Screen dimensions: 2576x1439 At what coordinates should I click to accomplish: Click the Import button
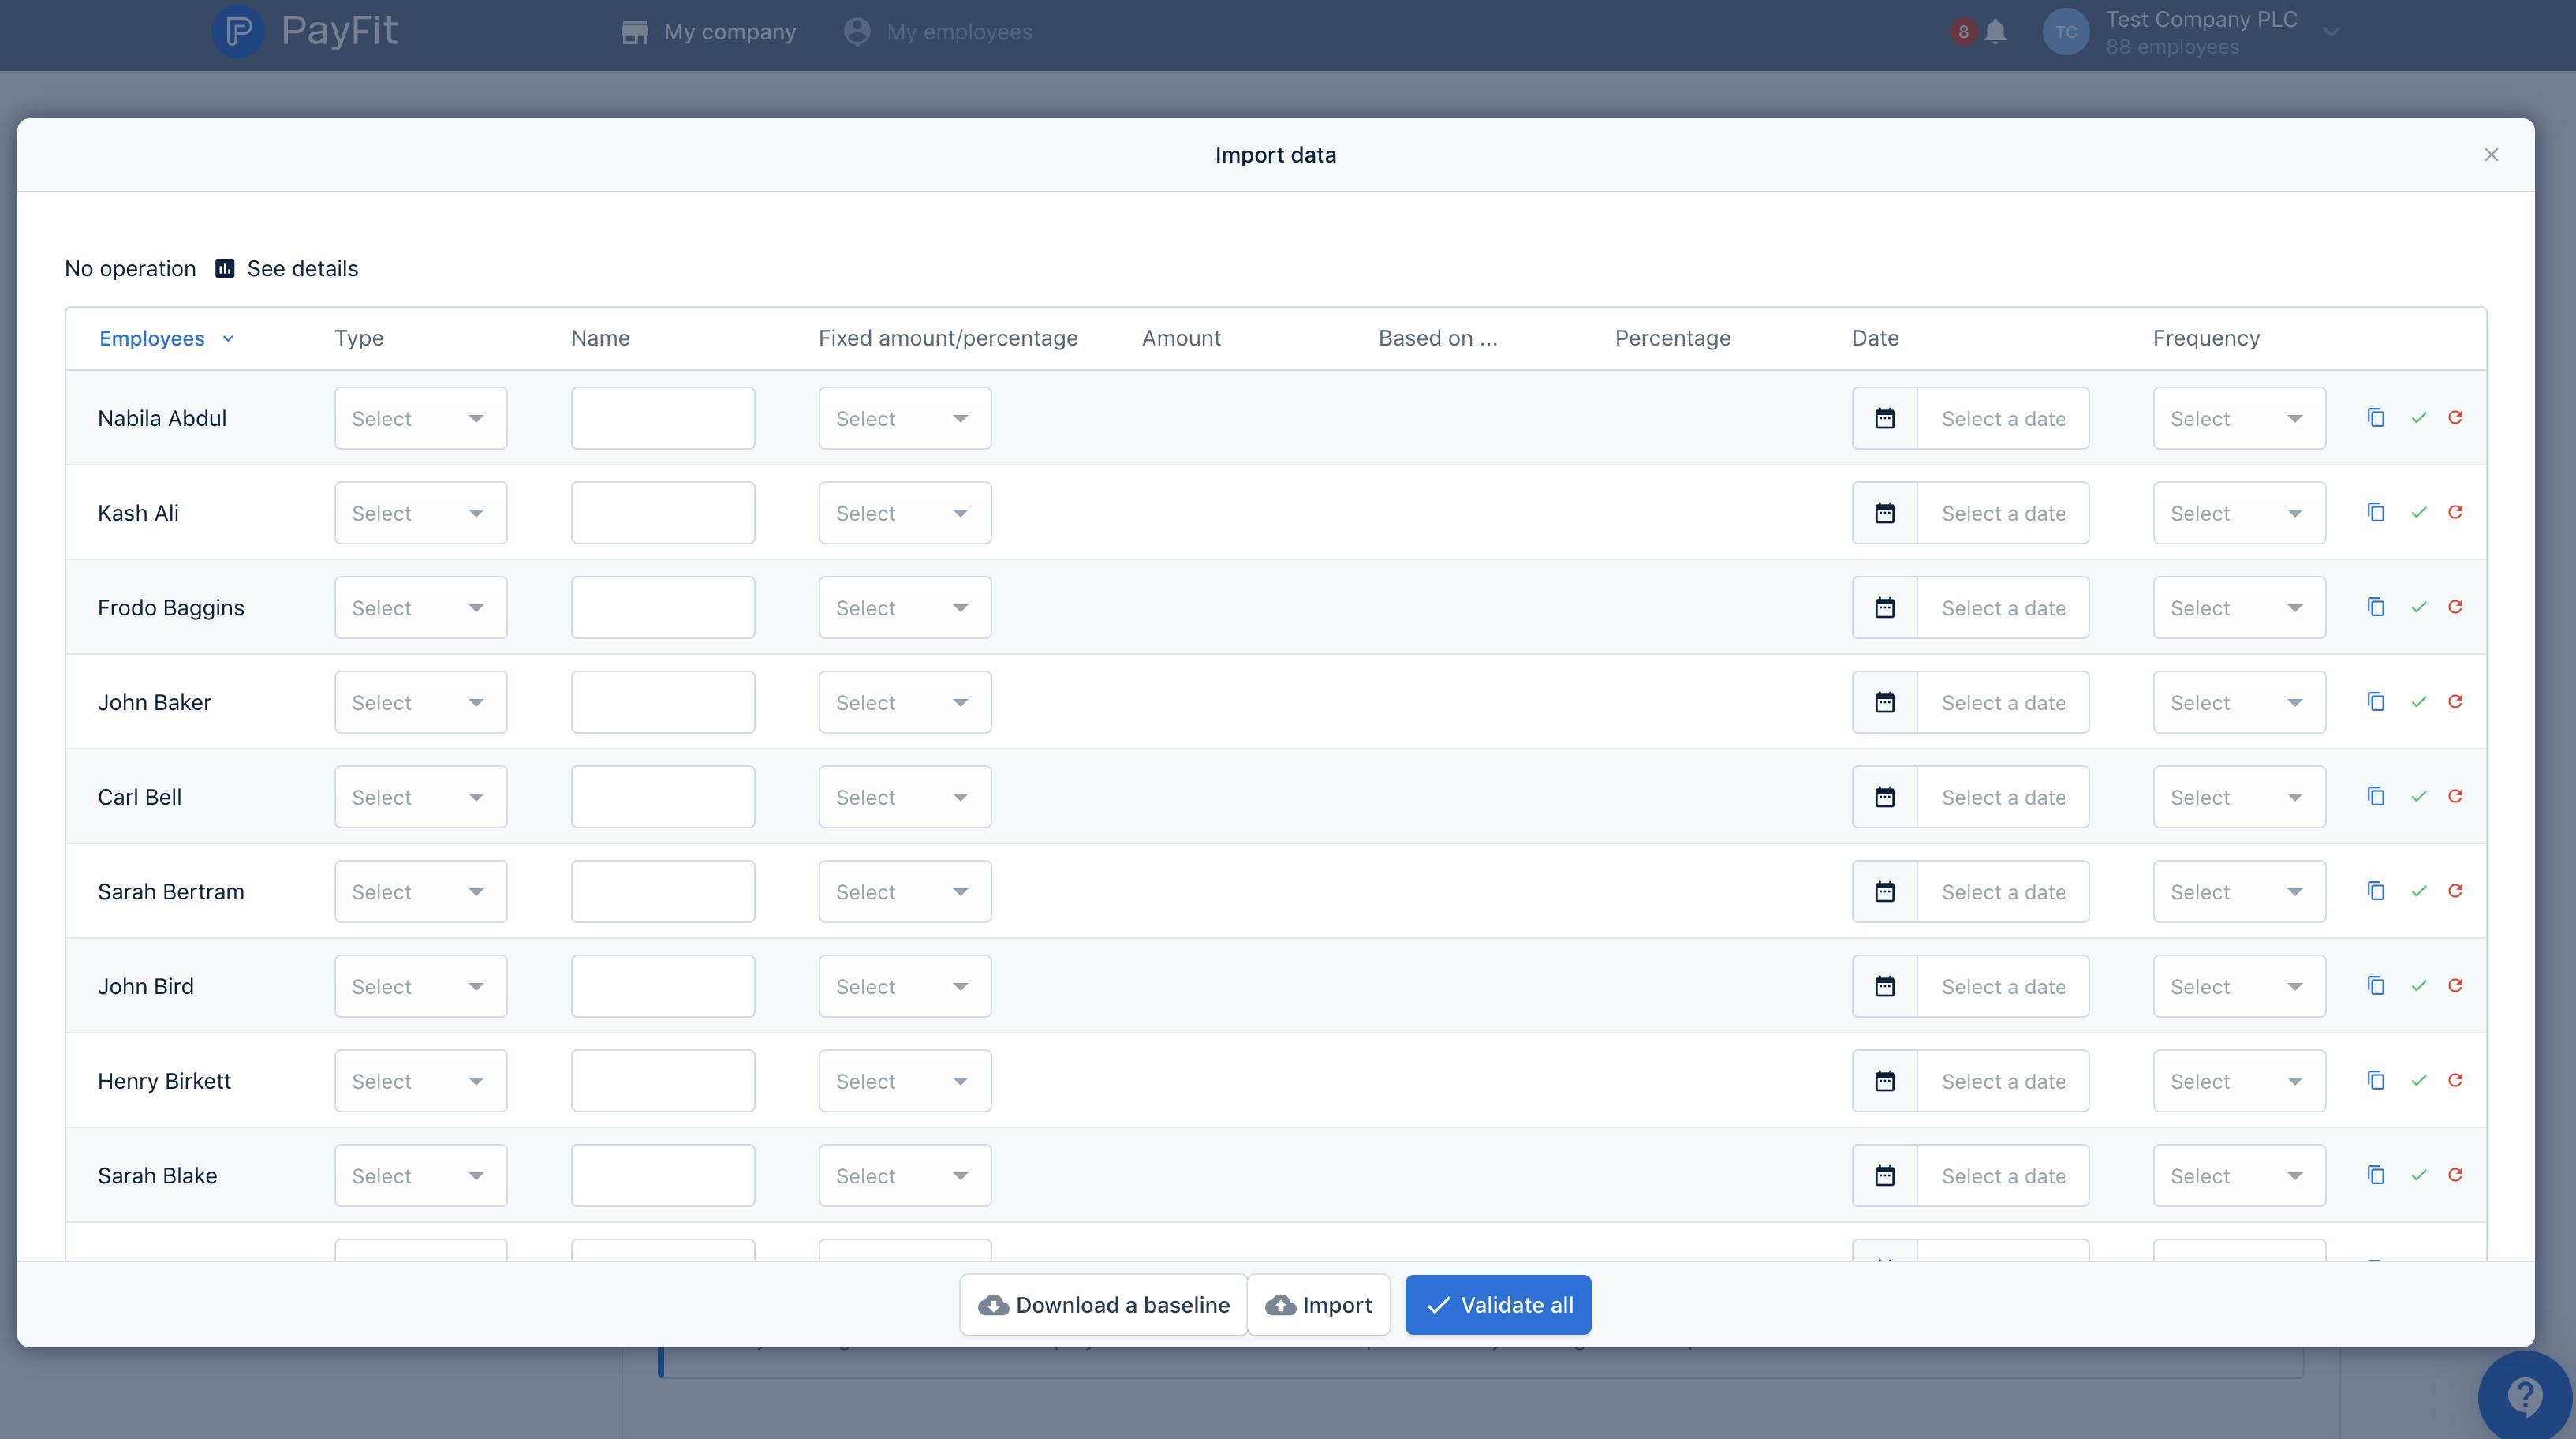click(1319, 1305)
